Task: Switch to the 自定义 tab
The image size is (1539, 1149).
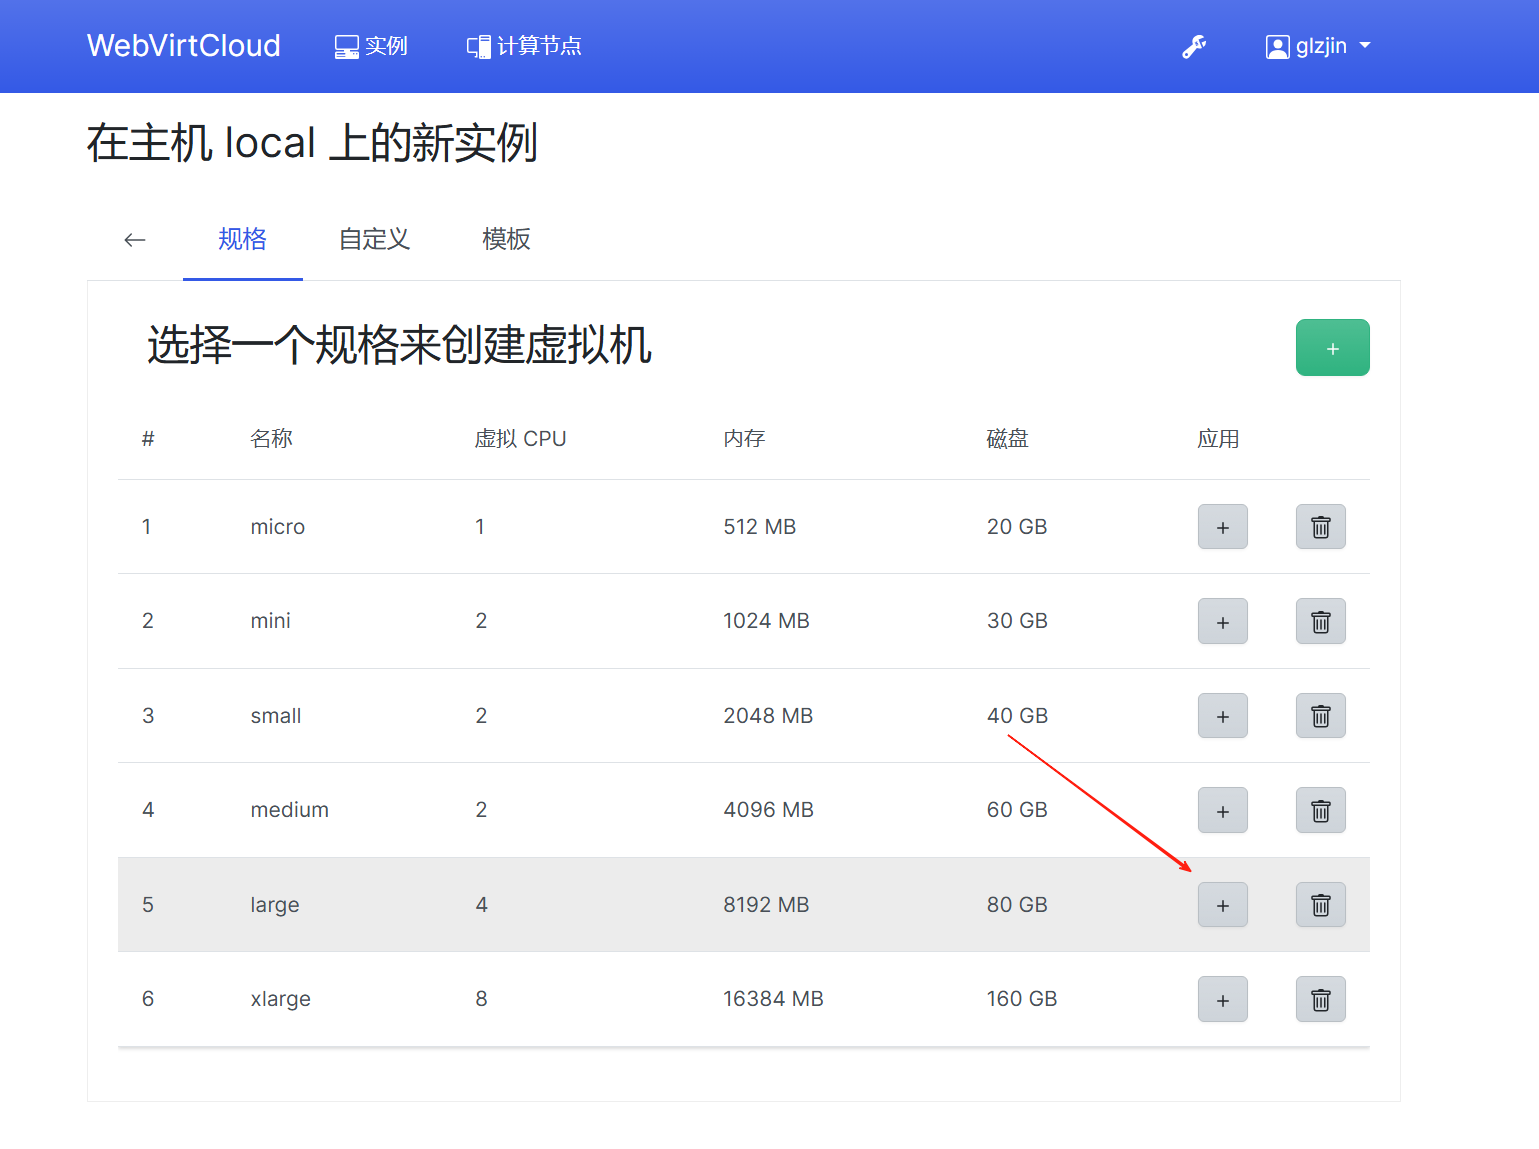Action: (x=375, y=239)
